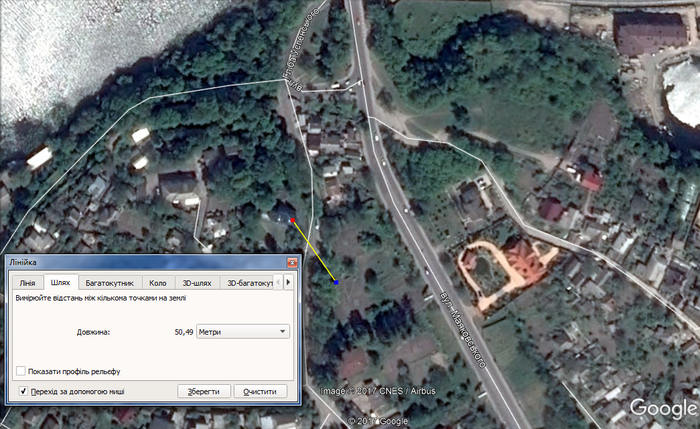Screen dimensions: 700x429
Task: Open the Метри units dropdown
Action: (x=243, y=332)
